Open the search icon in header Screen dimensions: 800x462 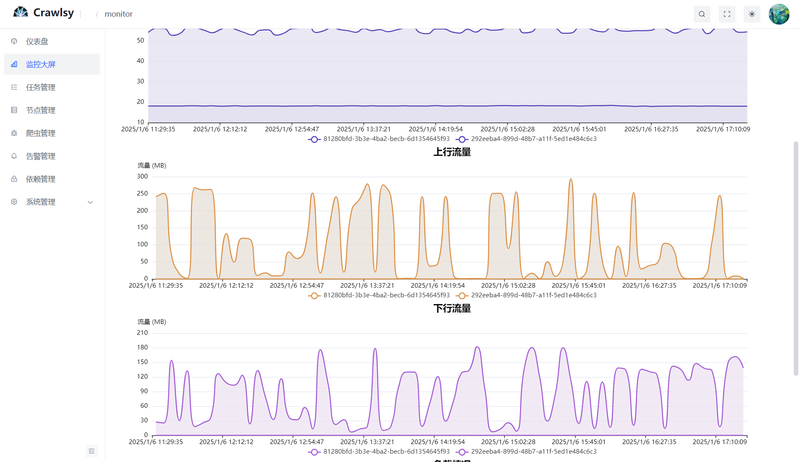[x=702, y=14]
